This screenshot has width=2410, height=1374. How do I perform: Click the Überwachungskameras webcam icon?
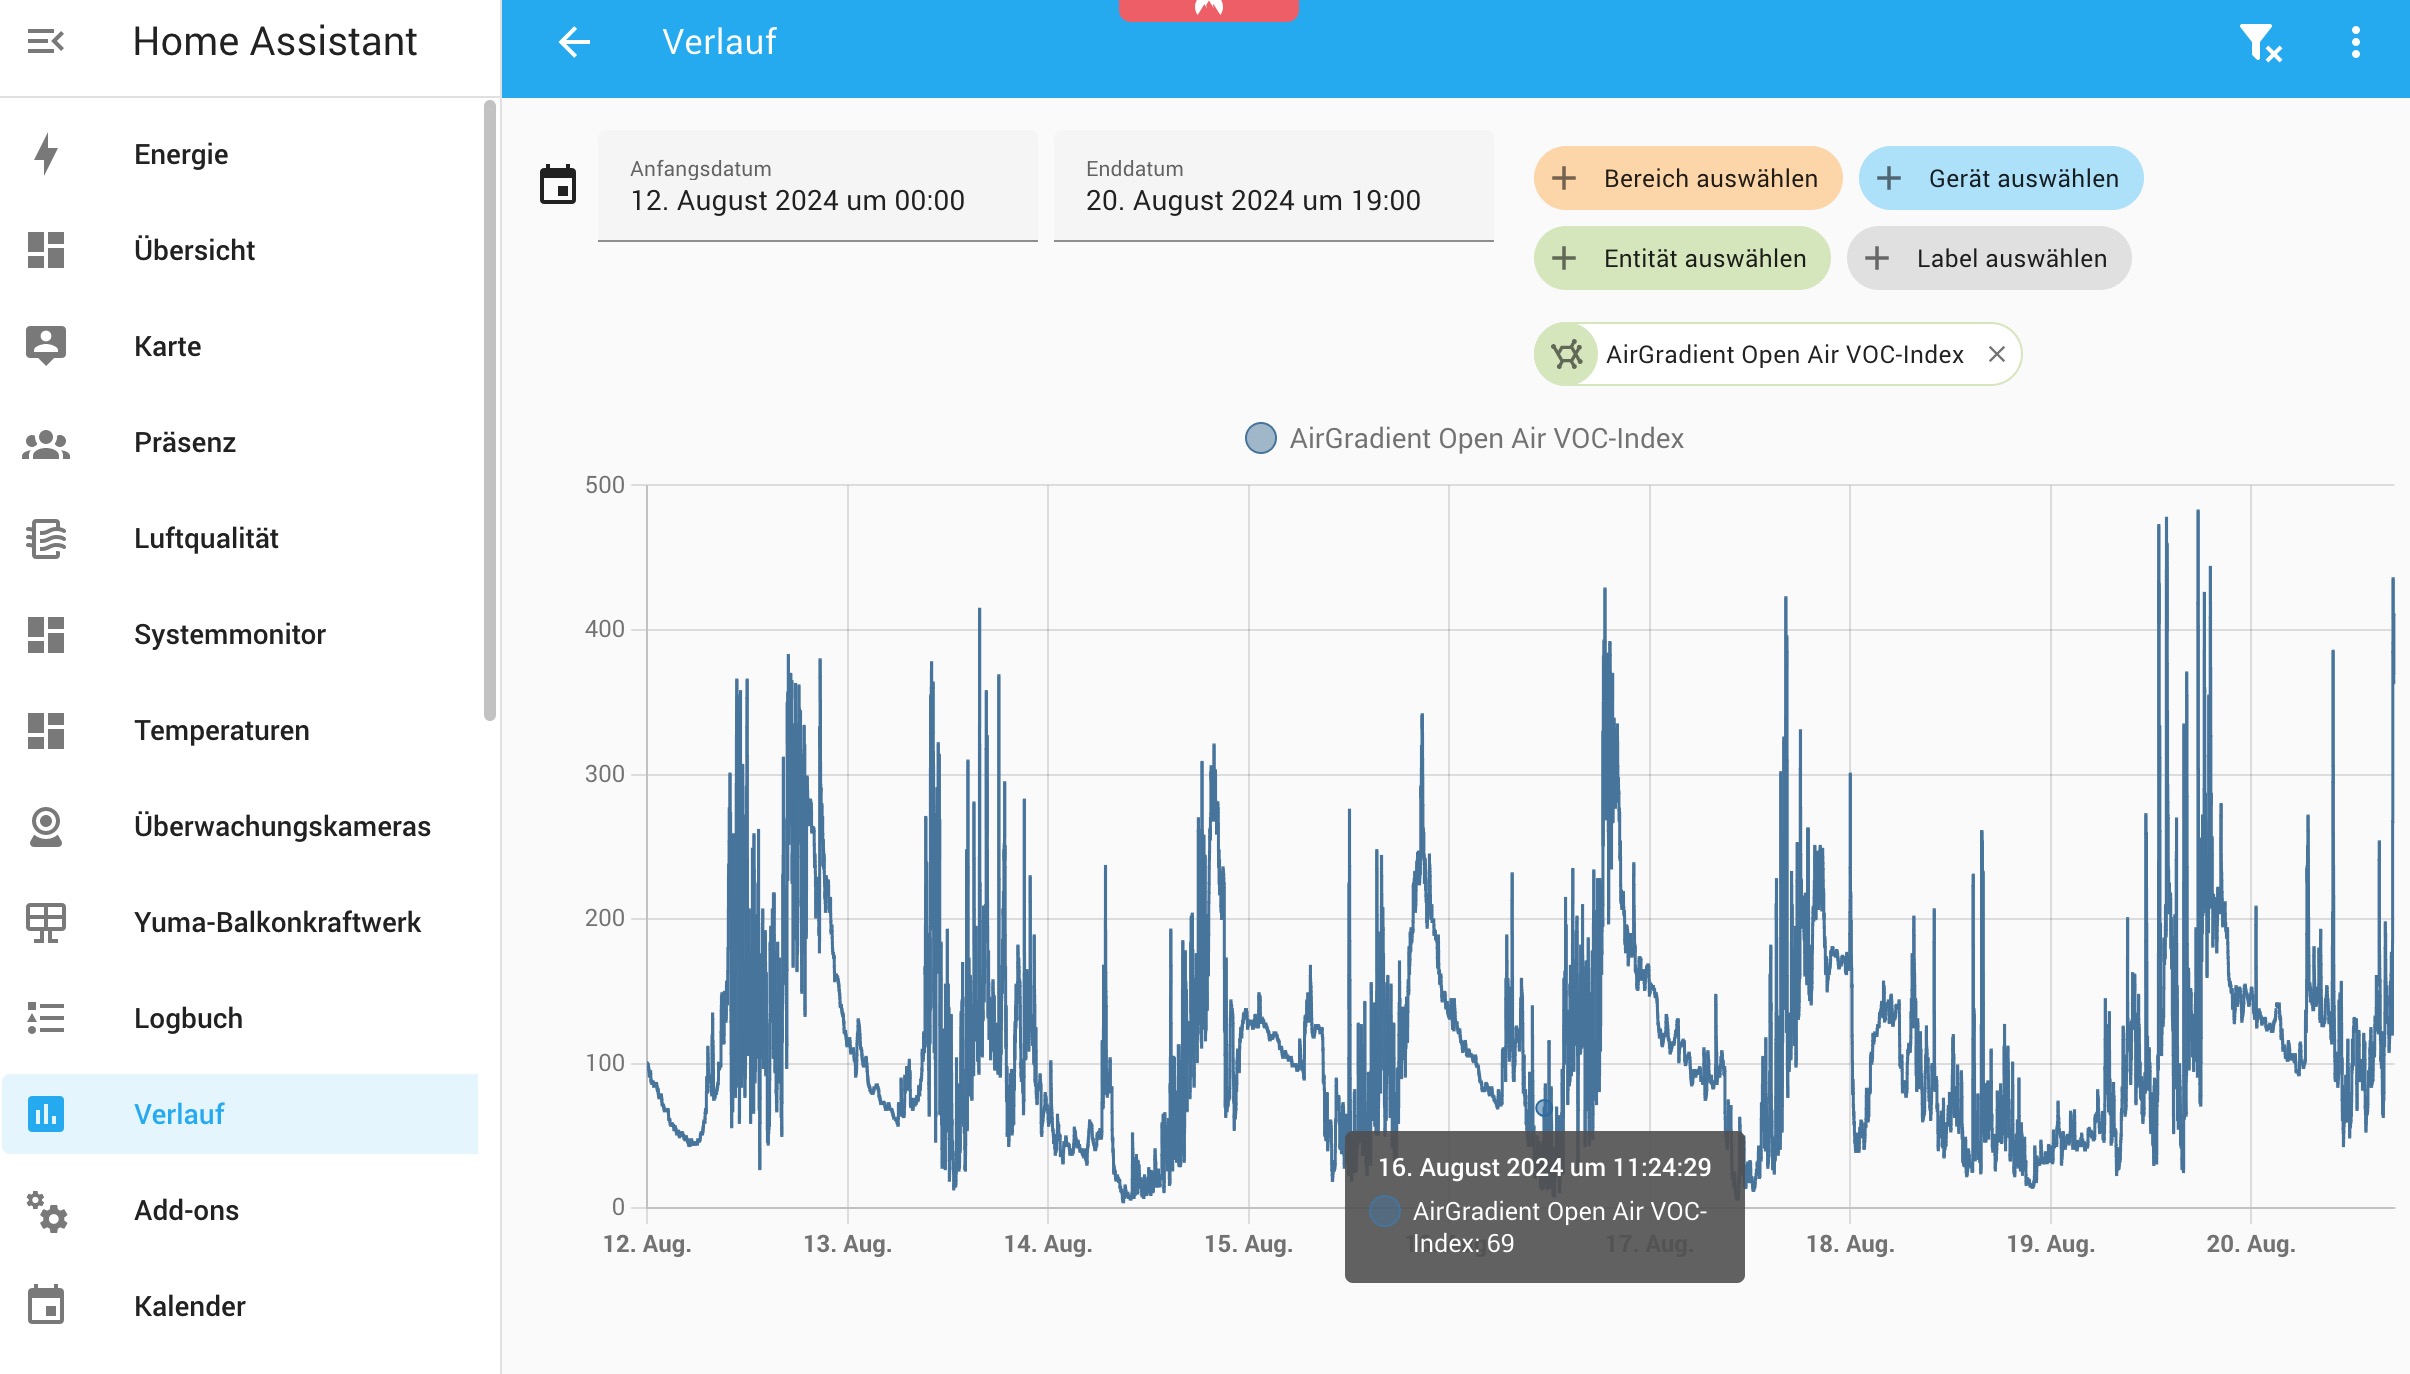pos(46,826)
